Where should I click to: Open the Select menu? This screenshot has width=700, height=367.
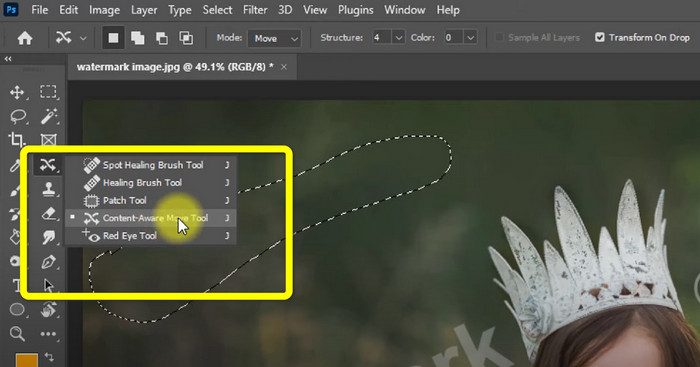pyautogui.click(x=217, y=10)
